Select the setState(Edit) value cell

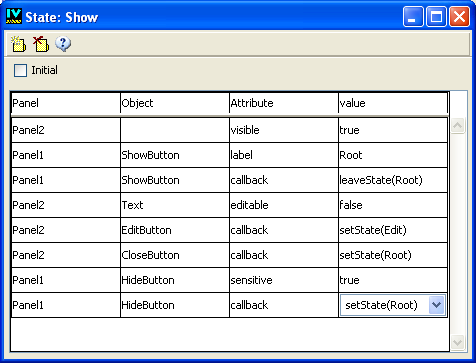pyautogui.click(x=393, y=230)
